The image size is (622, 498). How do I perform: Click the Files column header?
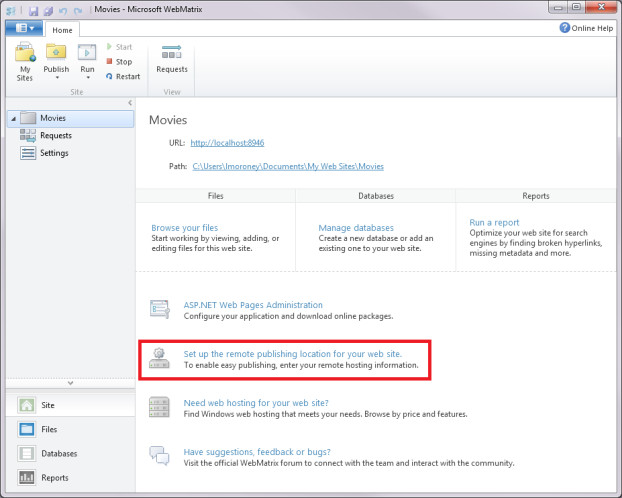tap(215, 196)
